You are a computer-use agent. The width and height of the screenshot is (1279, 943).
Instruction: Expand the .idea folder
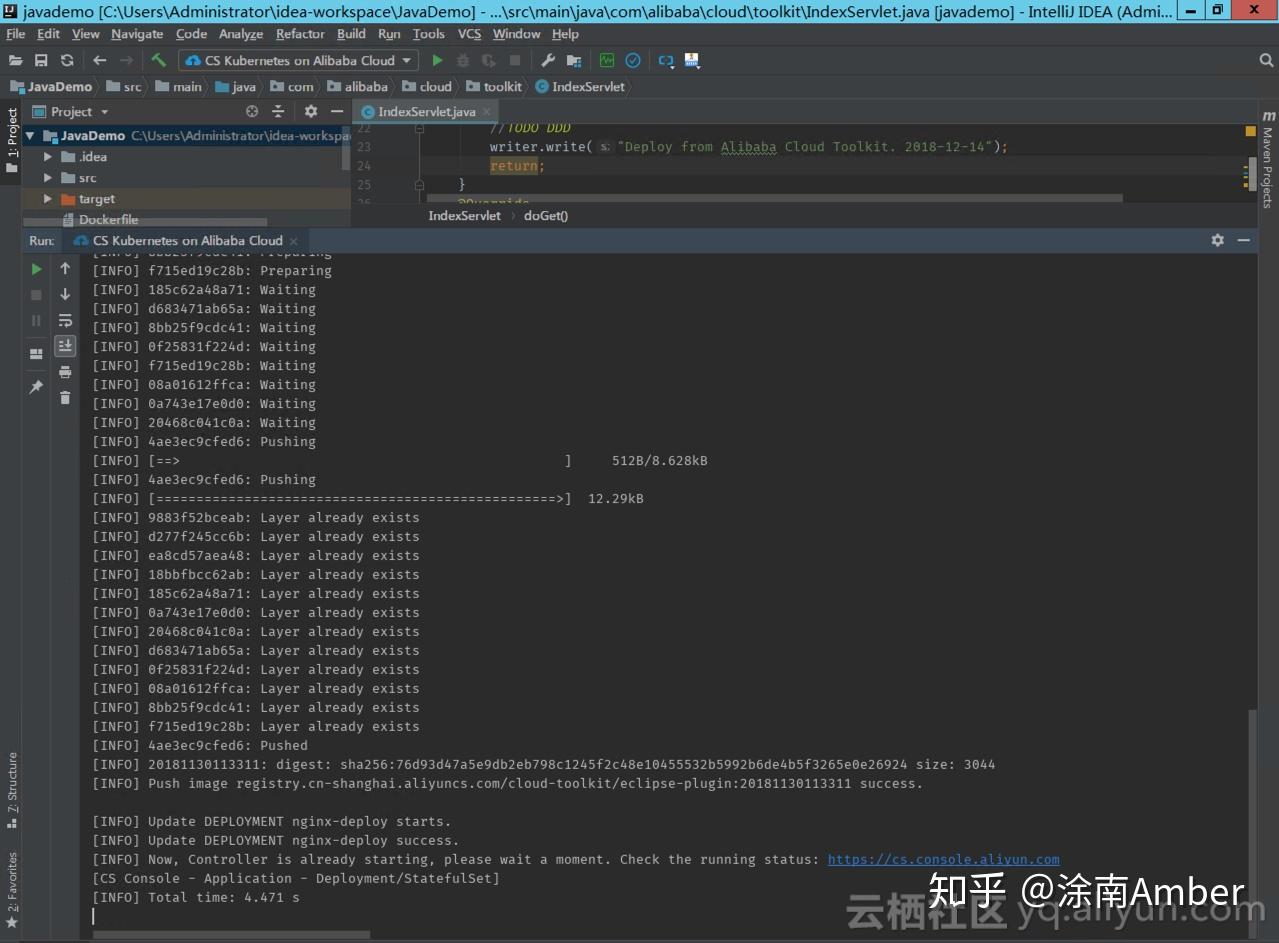(x=47, y=157)
